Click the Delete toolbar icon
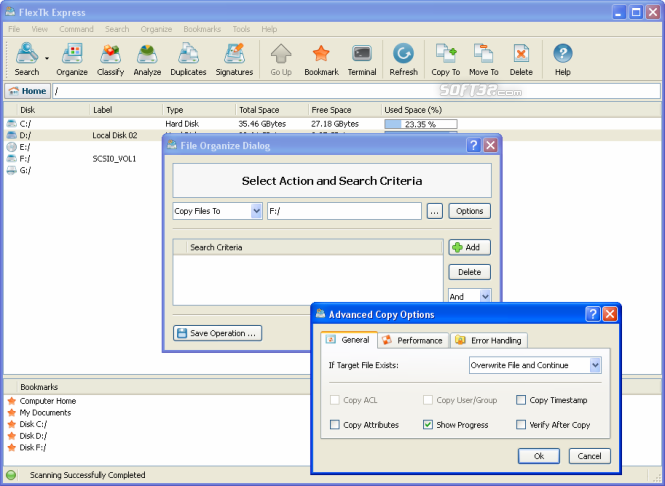The width and height of the screenshot is (665, 486). pyautogui.click(x=521, y=54)
